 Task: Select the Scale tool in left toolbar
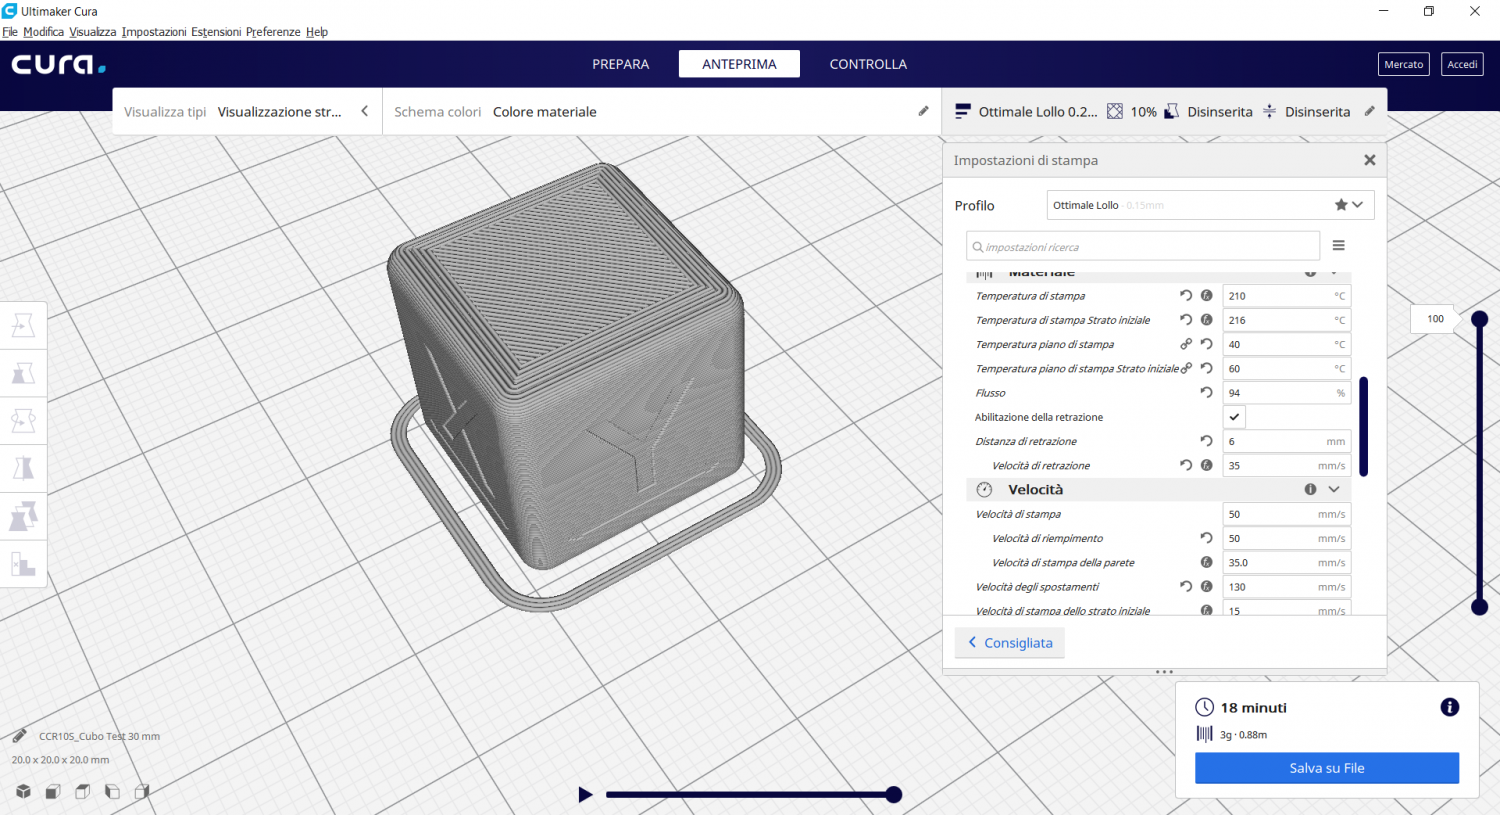(23, 373)
